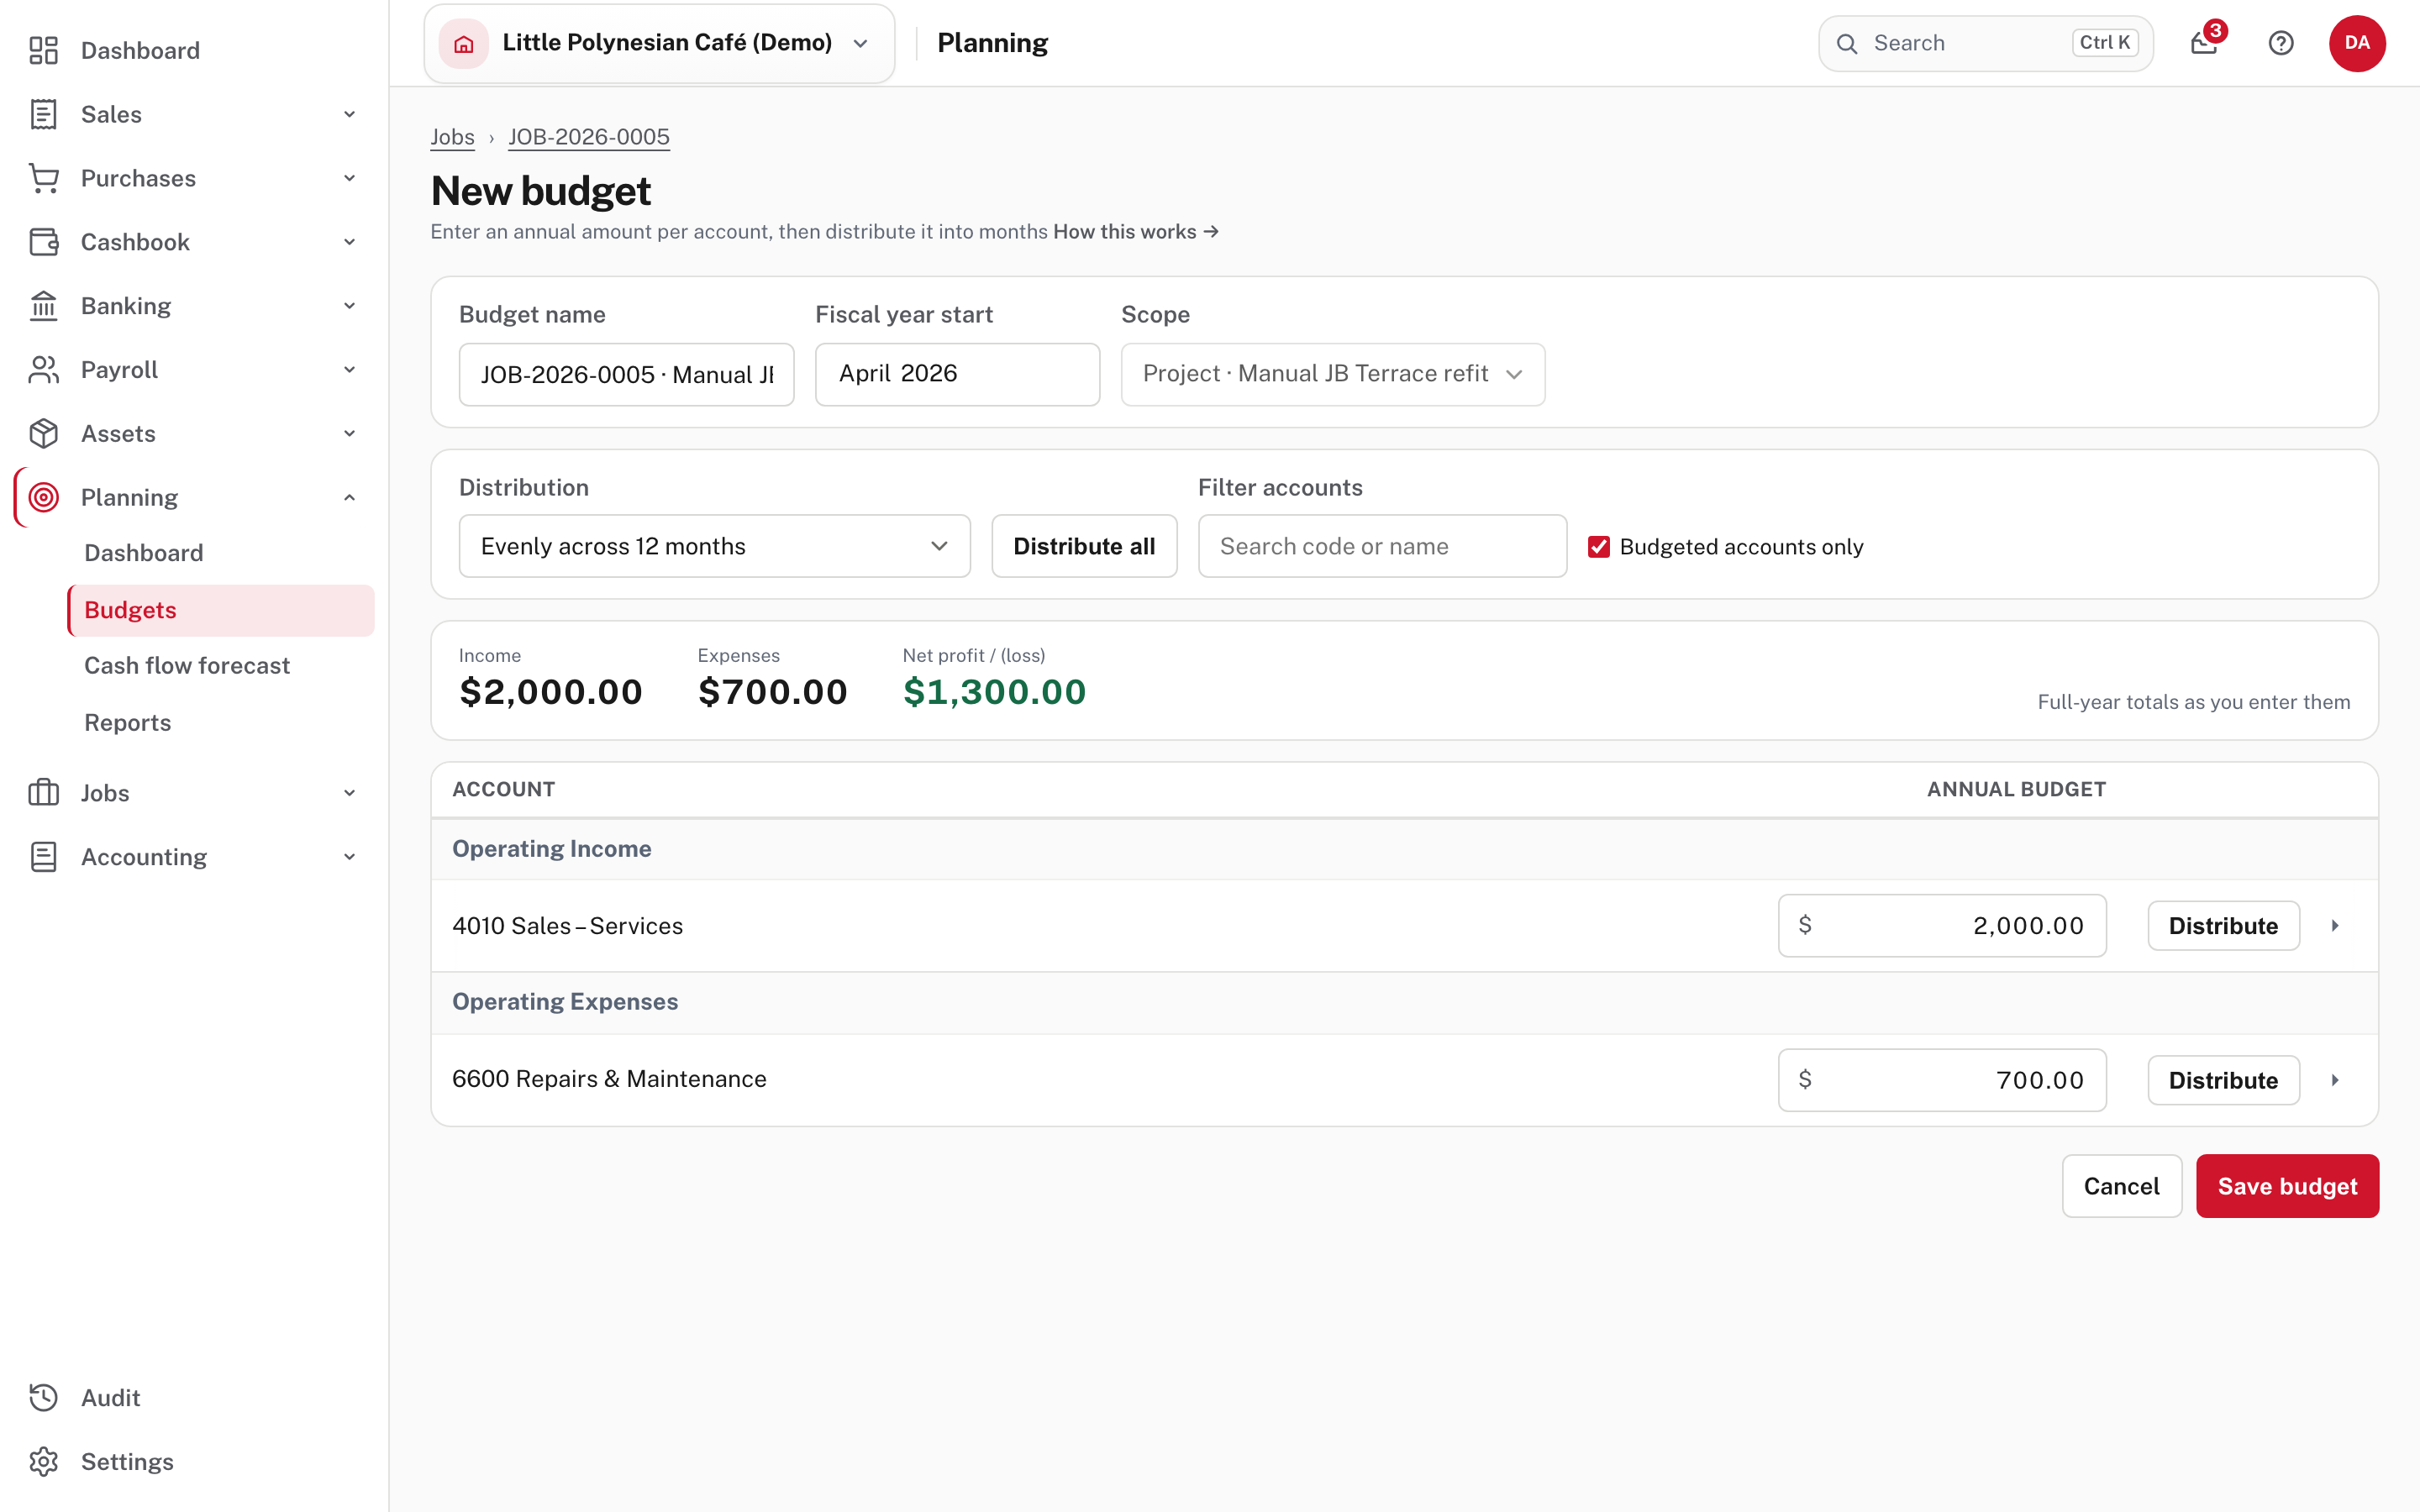The height and width of the screenshot is (1512, 2420).
Task: Select Budgets in Planning submenu
Action: coord(221,610)
